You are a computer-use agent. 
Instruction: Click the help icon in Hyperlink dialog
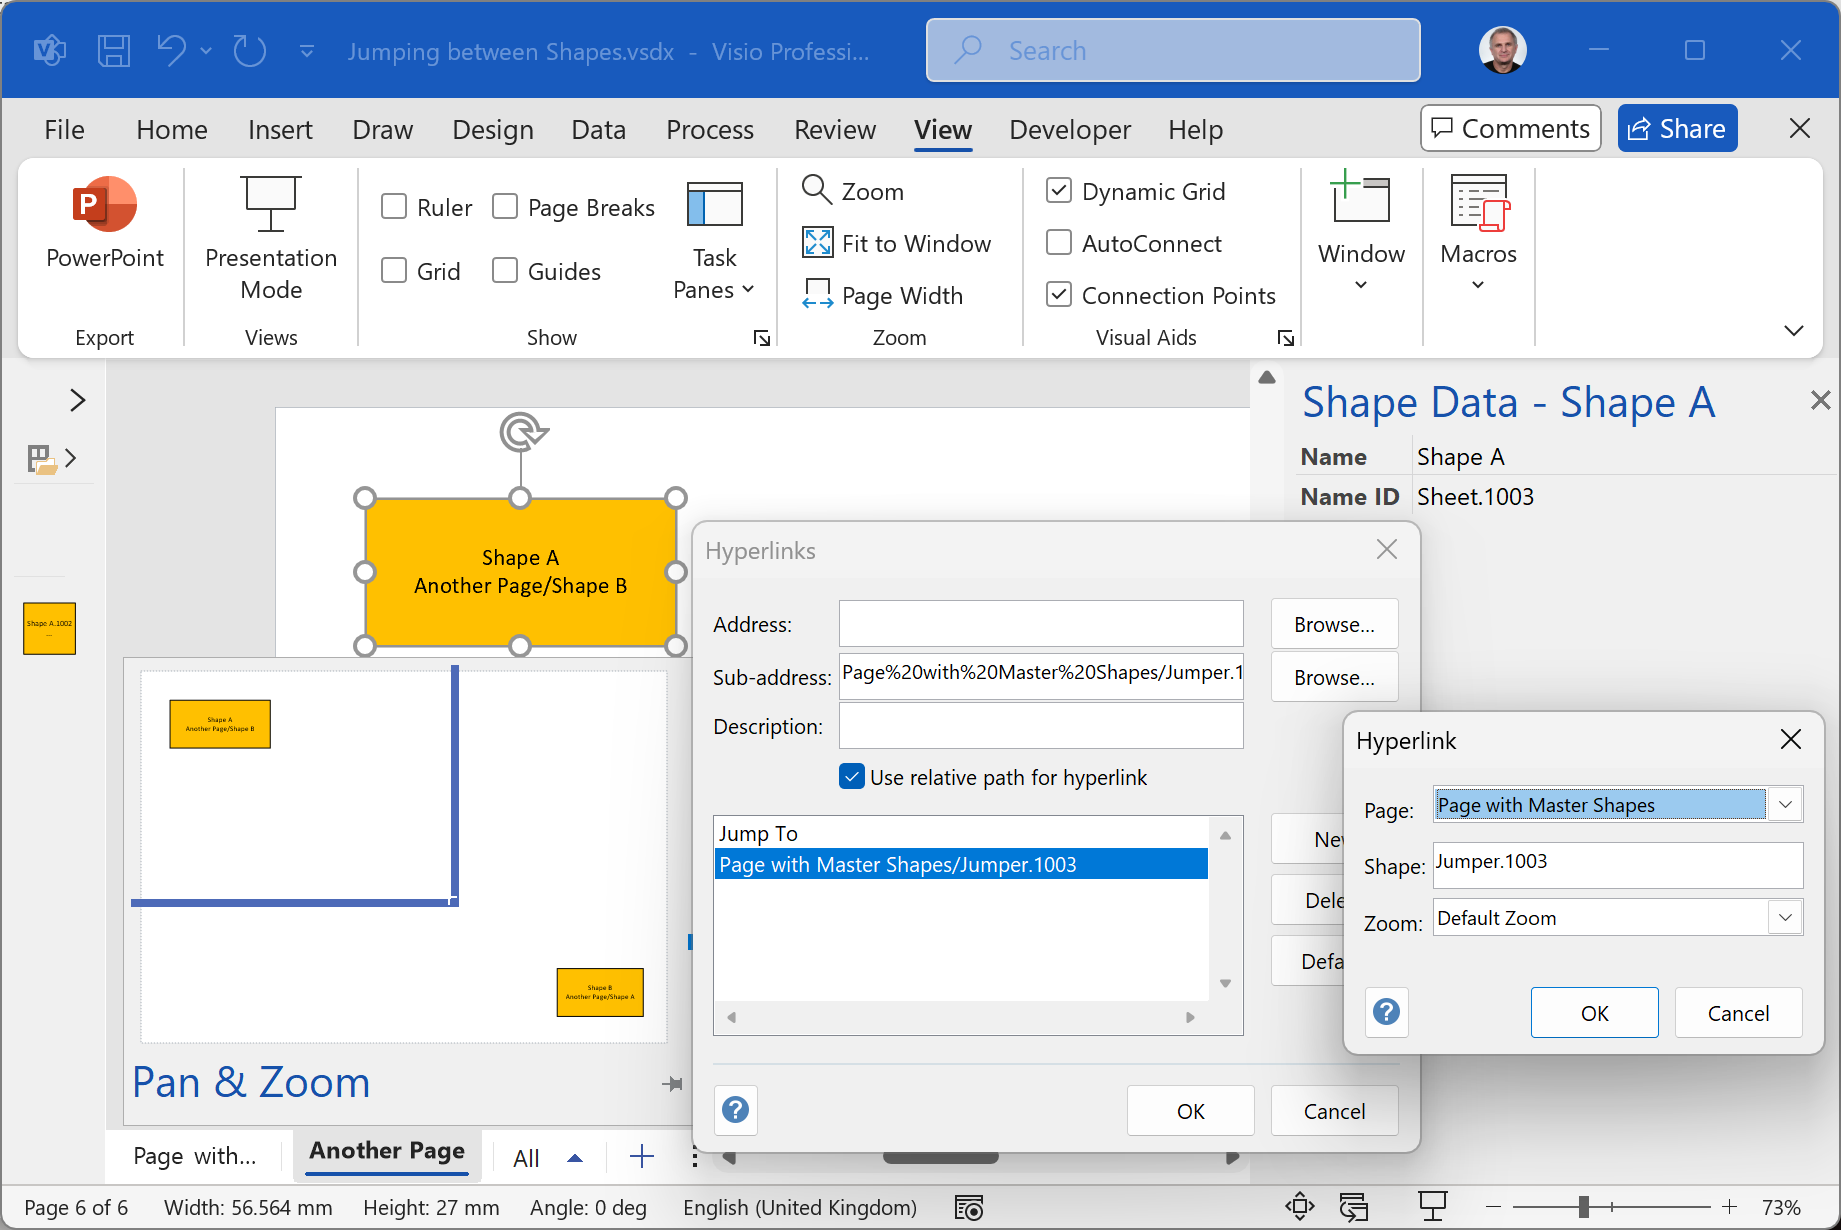point(1386,1012)
